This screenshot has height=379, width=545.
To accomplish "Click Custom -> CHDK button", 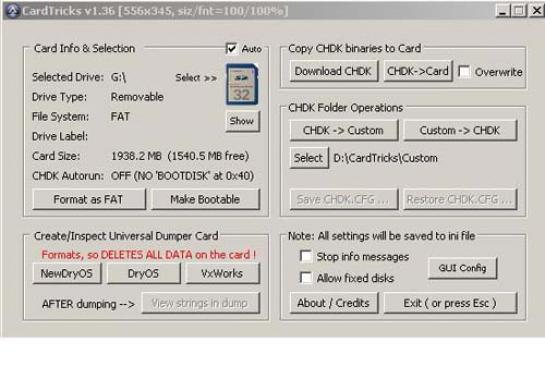I will tap(460, 130).
